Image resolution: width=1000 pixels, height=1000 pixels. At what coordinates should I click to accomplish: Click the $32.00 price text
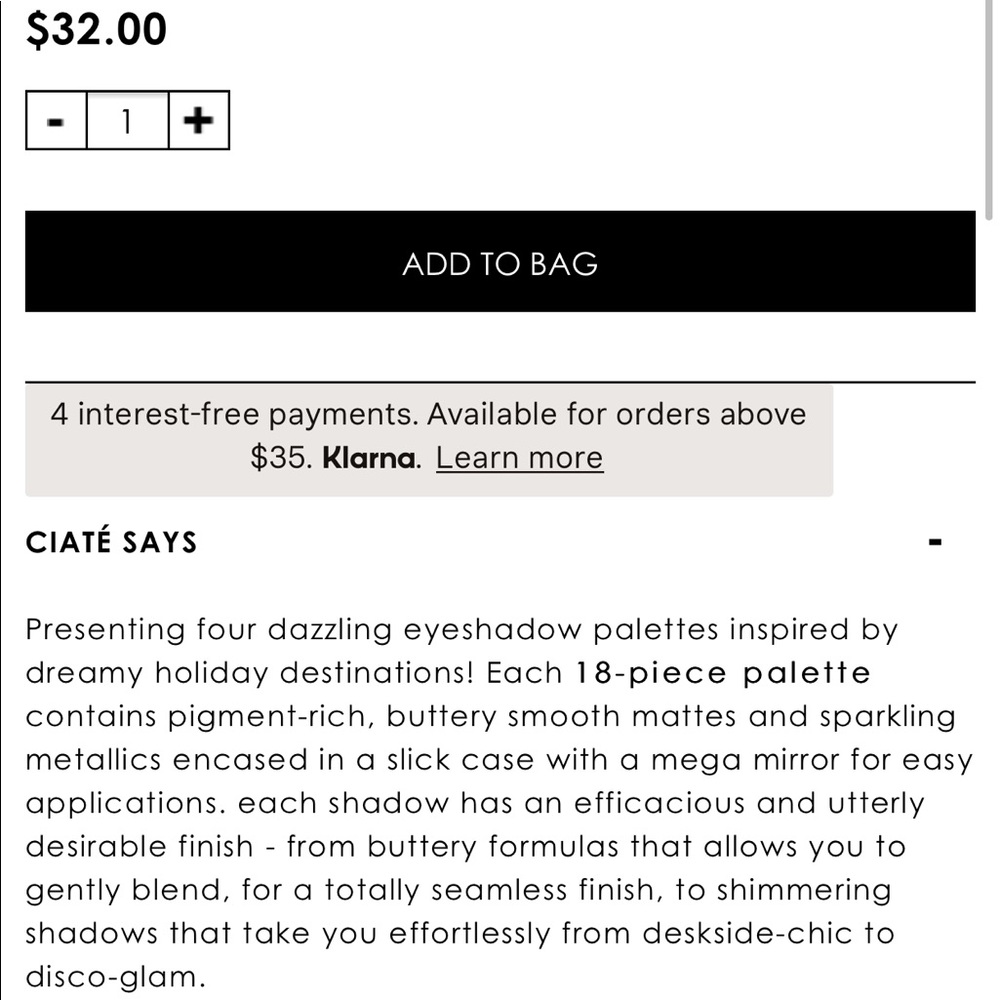click(x=96, y=30)
